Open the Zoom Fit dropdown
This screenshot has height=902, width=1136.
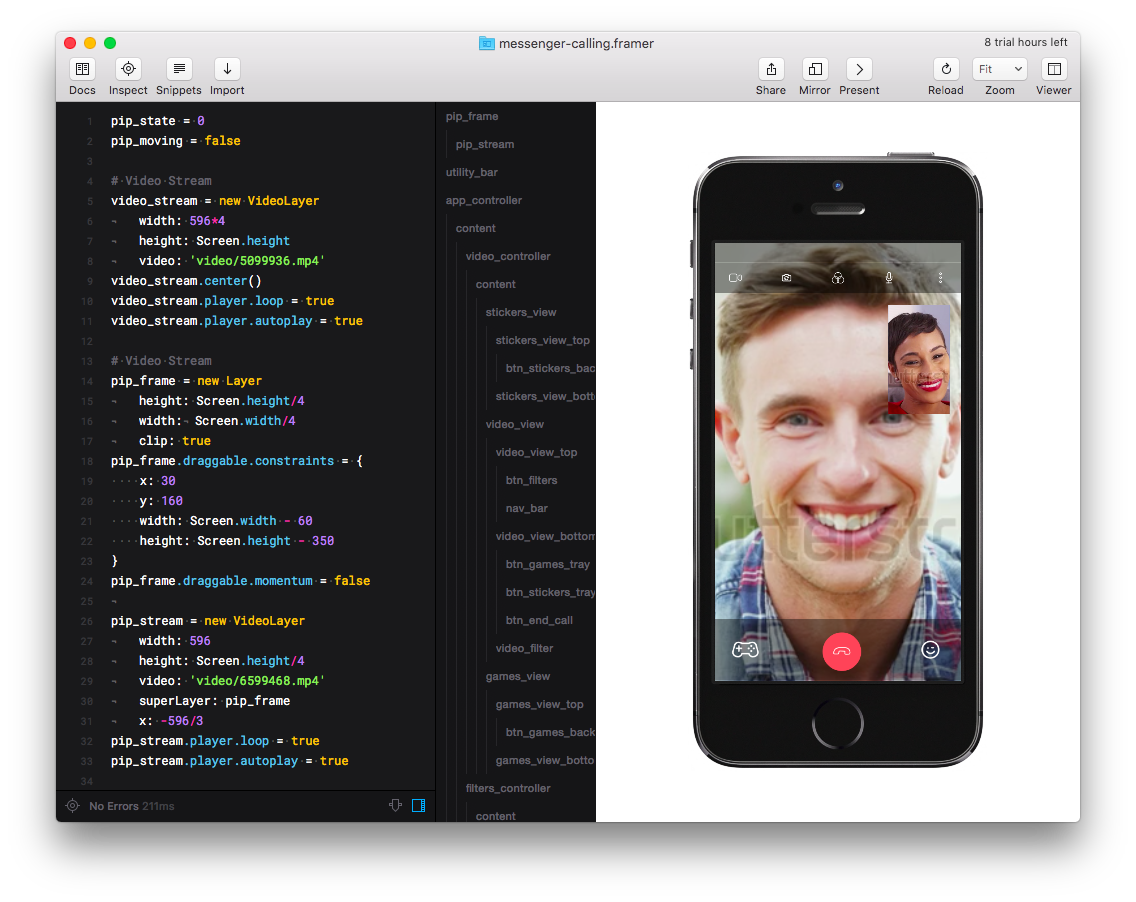[x=999, y=69]
